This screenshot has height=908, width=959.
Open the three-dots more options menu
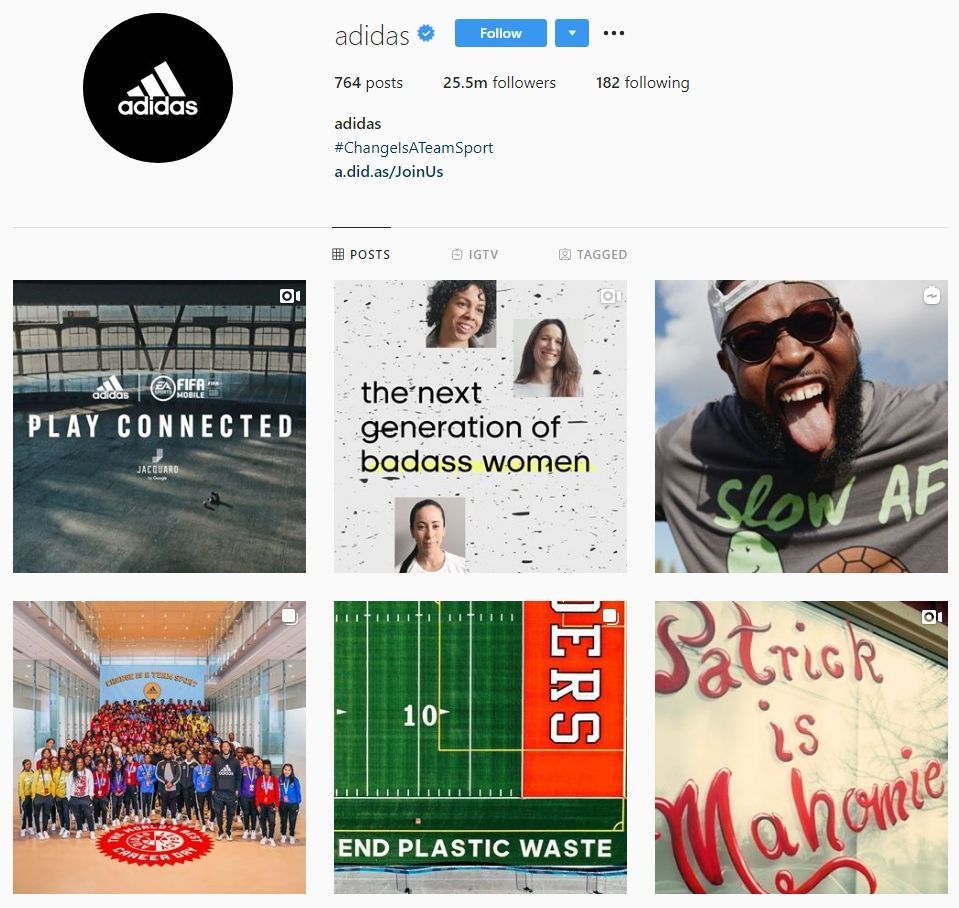tap(613, 33)
